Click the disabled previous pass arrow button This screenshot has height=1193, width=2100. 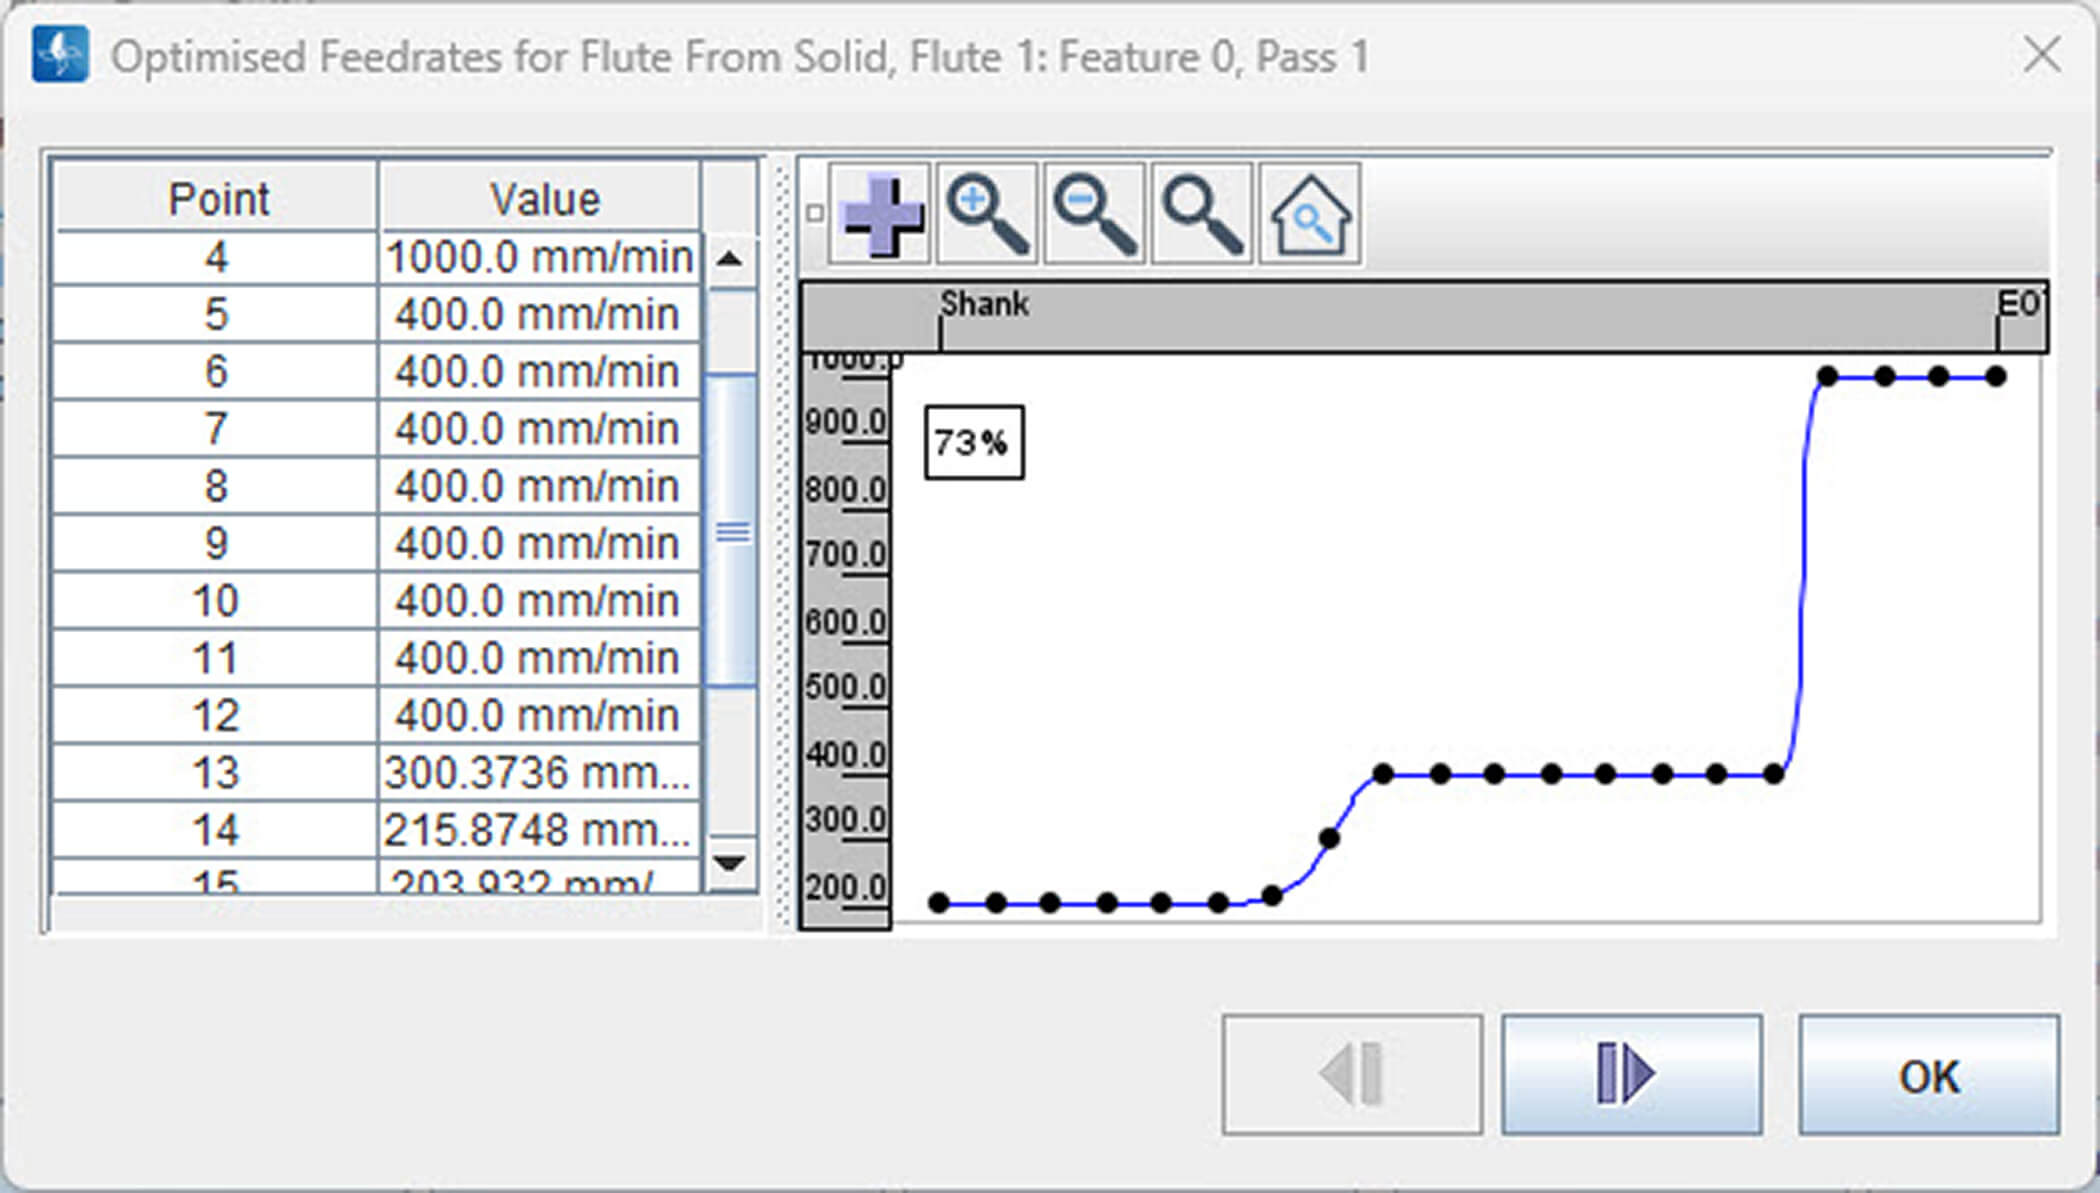(x=1351, y=1074)
